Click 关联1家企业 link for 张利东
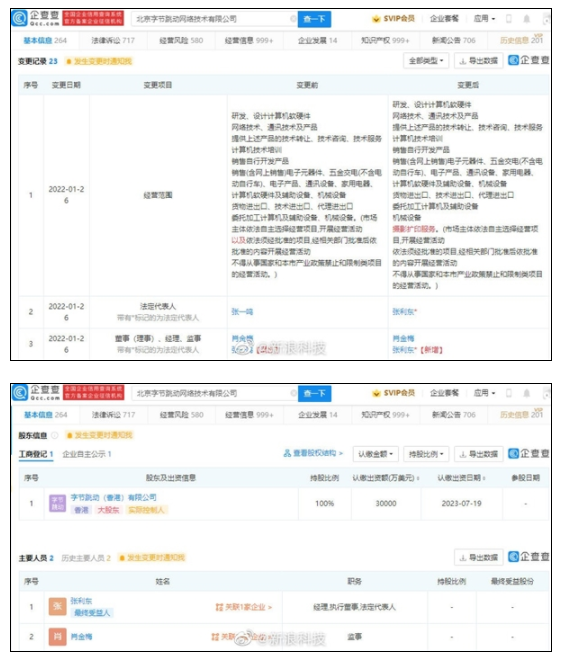 point(243,607)
